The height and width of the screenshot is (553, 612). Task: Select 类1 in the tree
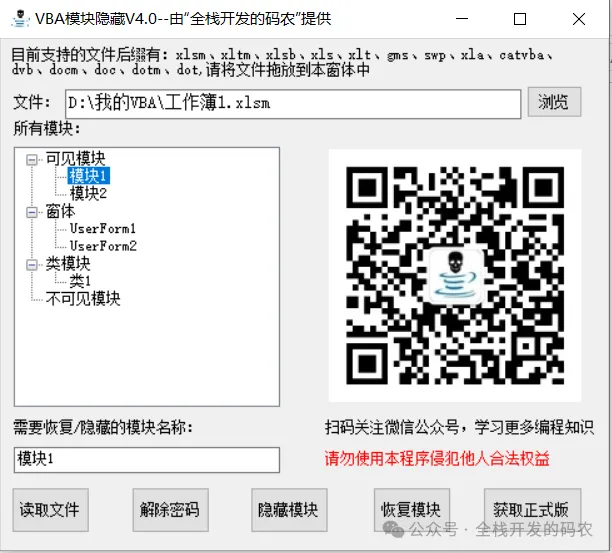(80, 281)
